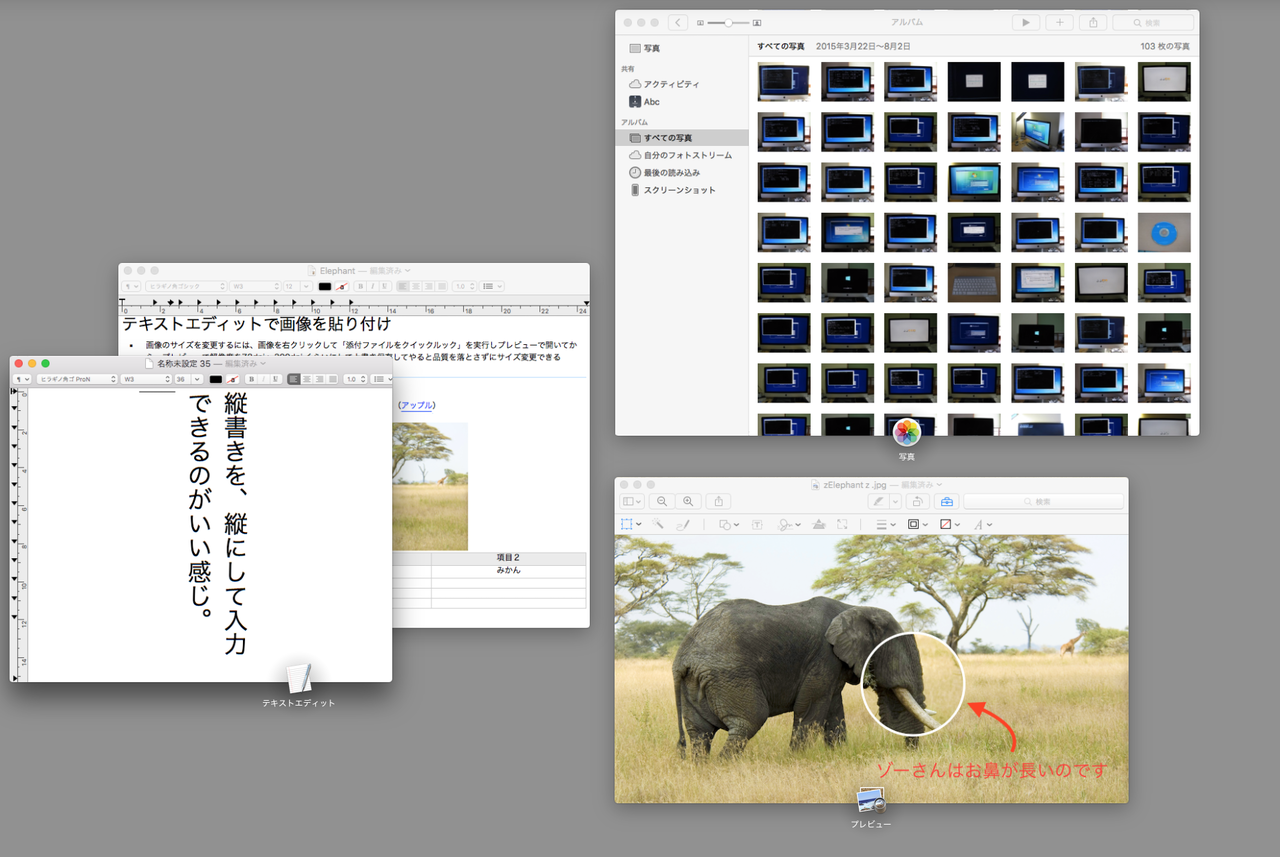The width and height of the screenshot is (1280, 857).
Task: Select the Sketch pen tool in Preview
Action: [683, 524]
